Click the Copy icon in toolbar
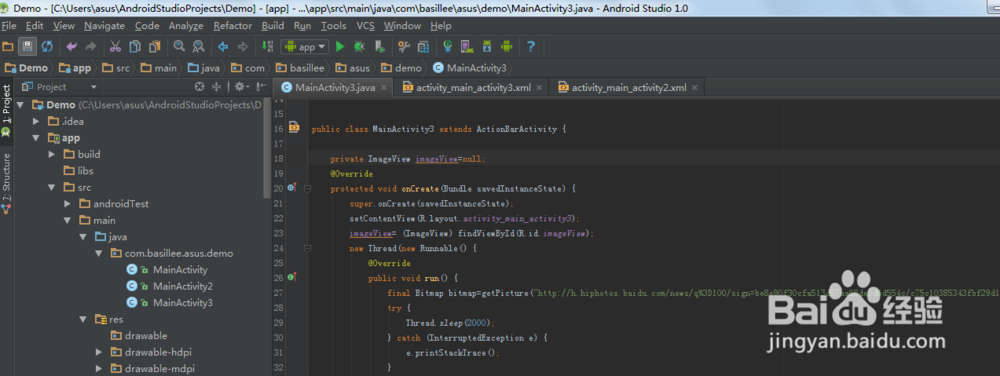 pos(135,47)
